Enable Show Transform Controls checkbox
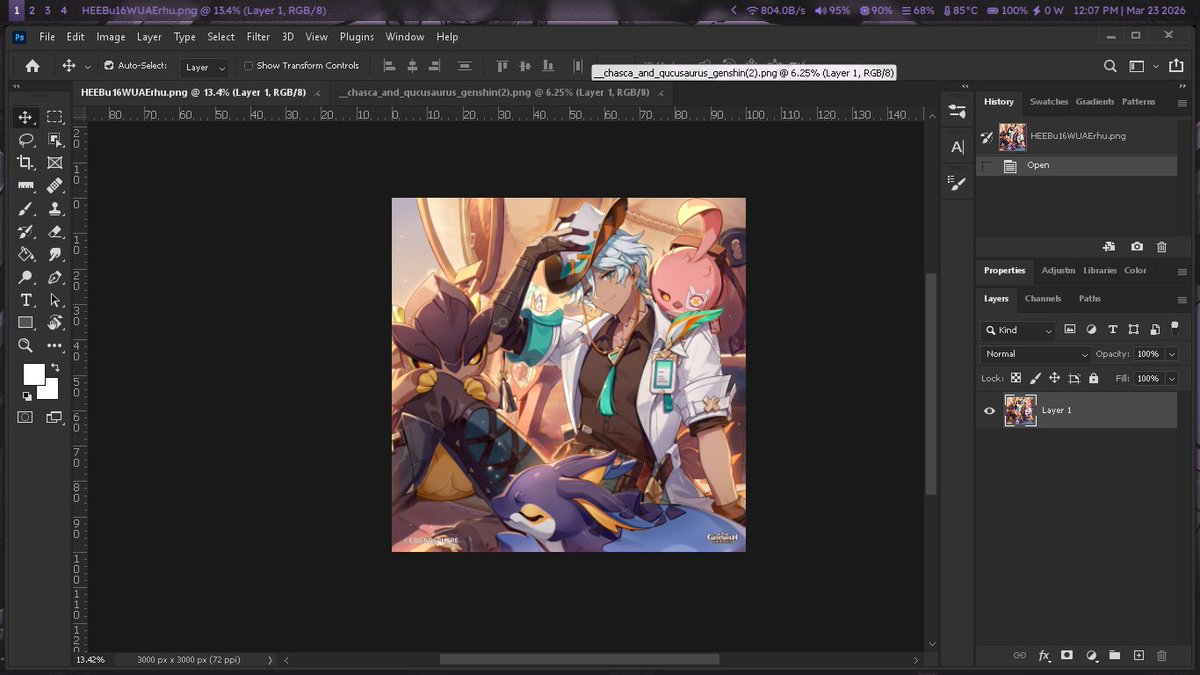The height and width of the screenshot is (675, 1200). tap(248, 66)
